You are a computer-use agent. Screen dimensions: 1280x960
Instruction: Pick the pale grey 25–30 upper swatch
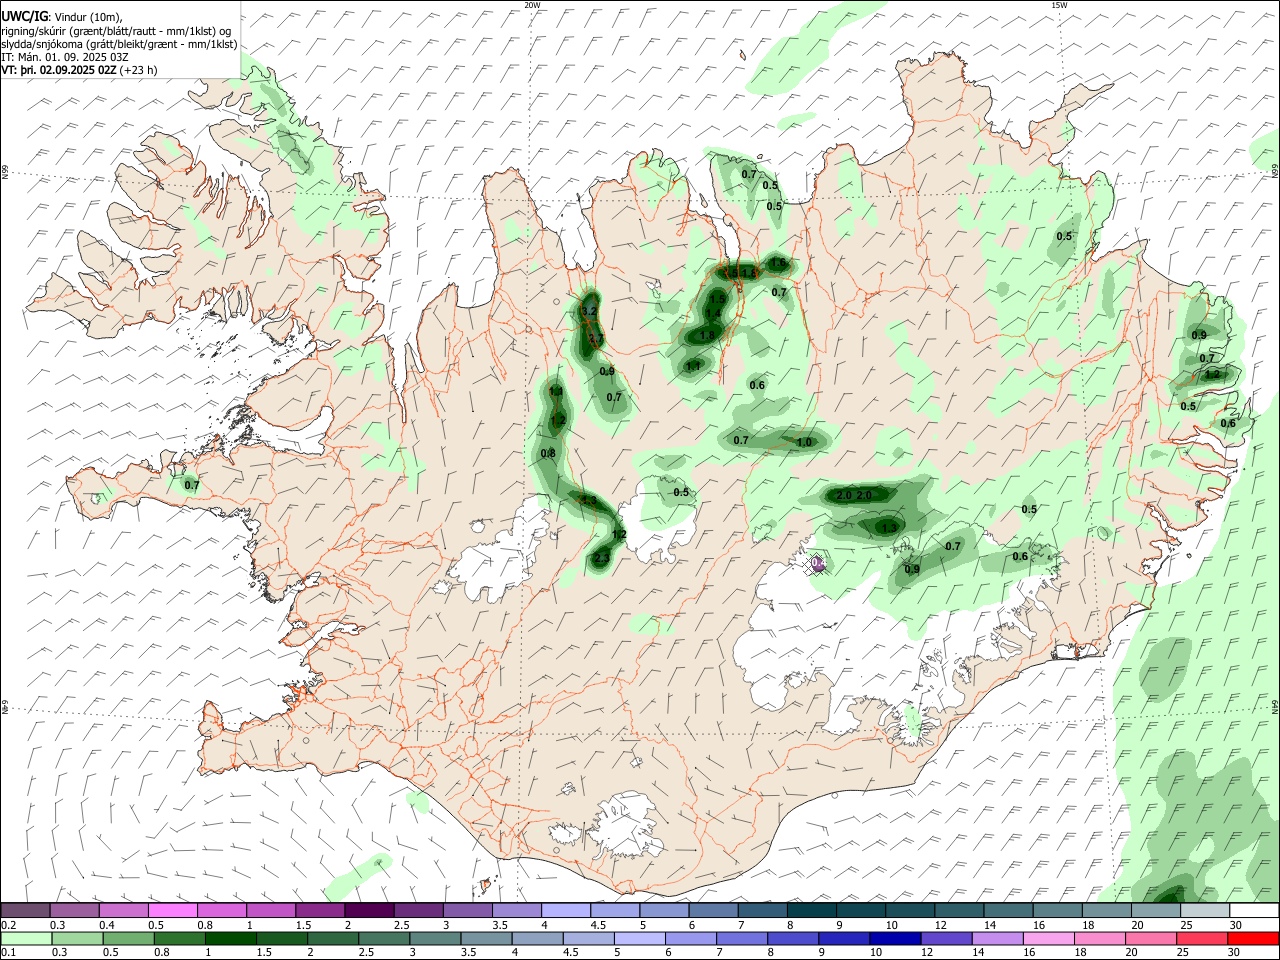[x=1204, y=910]
